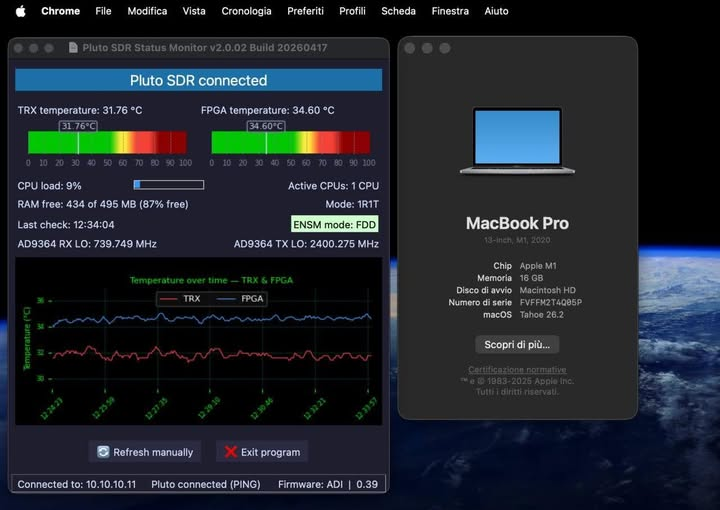The height and width of the screenshot is (510, 720).
Task: Click the ENSM mode: FDD indicator
Action: (x=335, y=224)
